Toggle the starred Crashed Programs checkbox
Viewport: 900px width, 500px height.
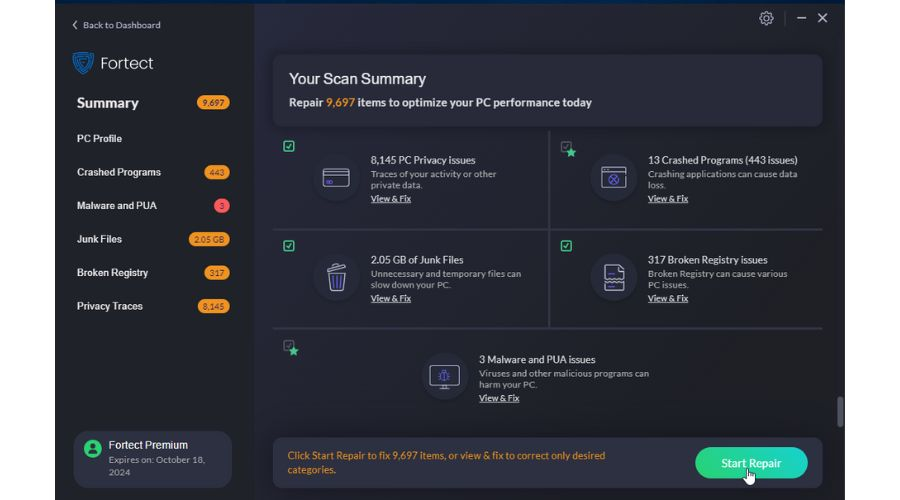click(567, 148)
